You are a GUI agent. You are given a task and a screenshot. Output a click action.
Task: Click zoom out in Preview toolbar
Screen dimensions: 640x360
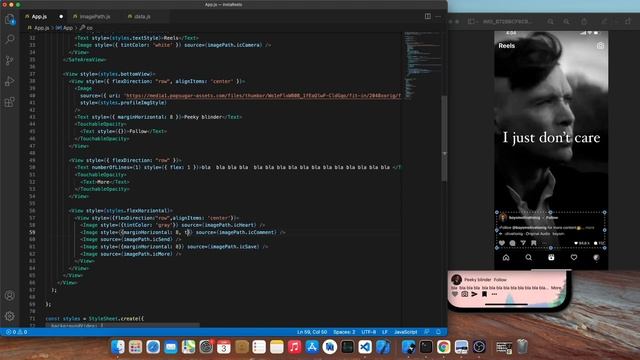551,21
